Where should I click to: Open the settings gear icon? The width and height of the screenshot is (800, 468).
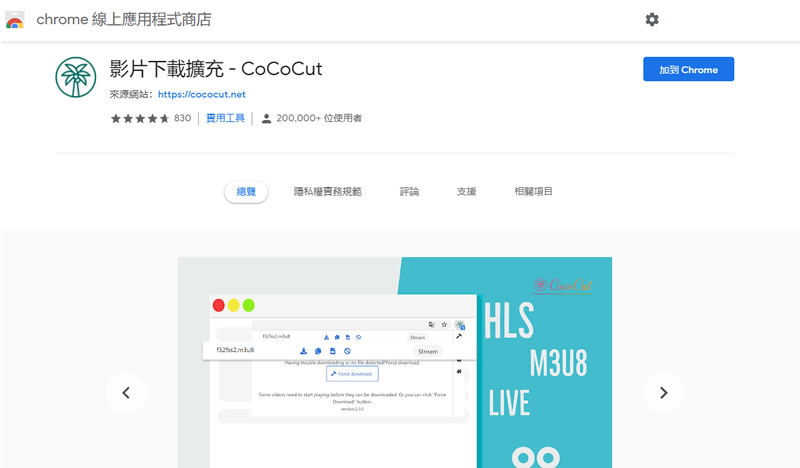coord(652,19)
